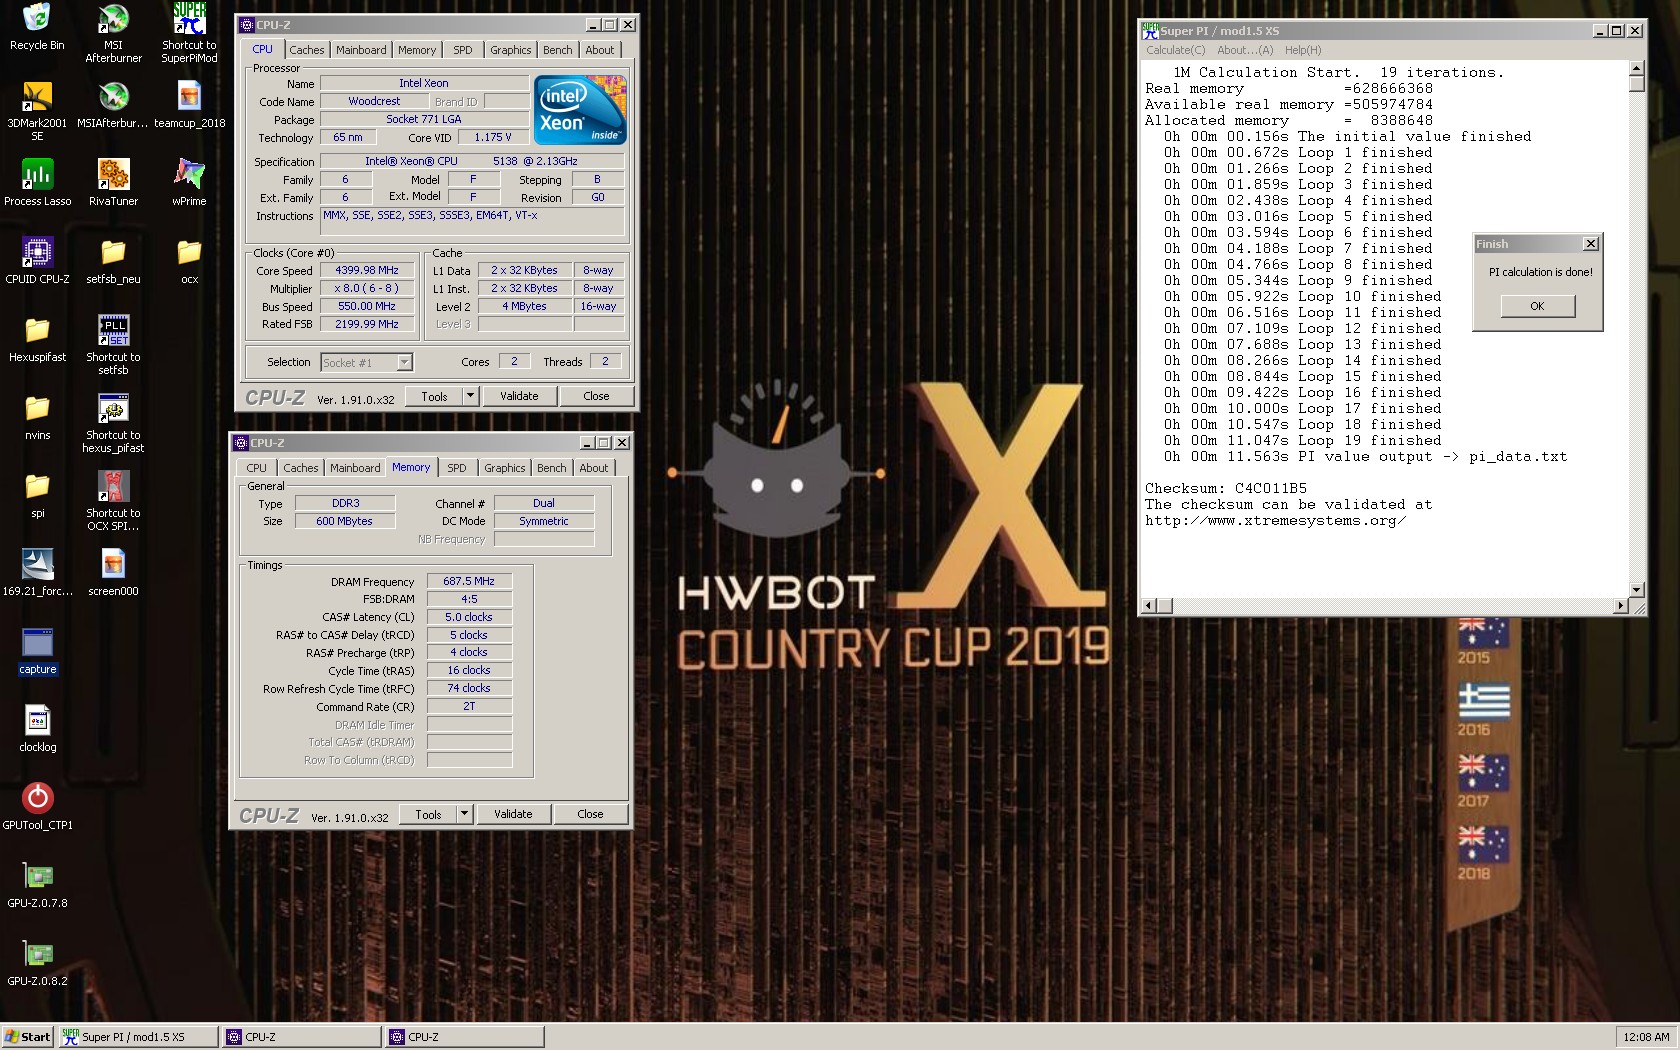This screenshot has height=1050, width=1680.
Task: Open the setfsb_neu folder
Action: point(113,261)
